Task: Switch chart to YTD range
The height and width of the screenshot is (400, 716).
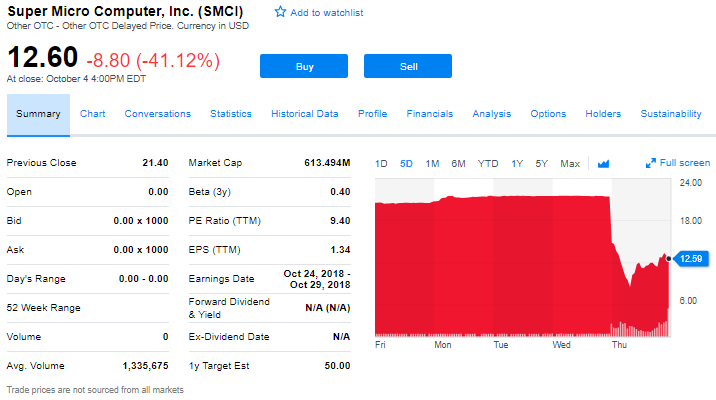Action: tap(488, 163)
